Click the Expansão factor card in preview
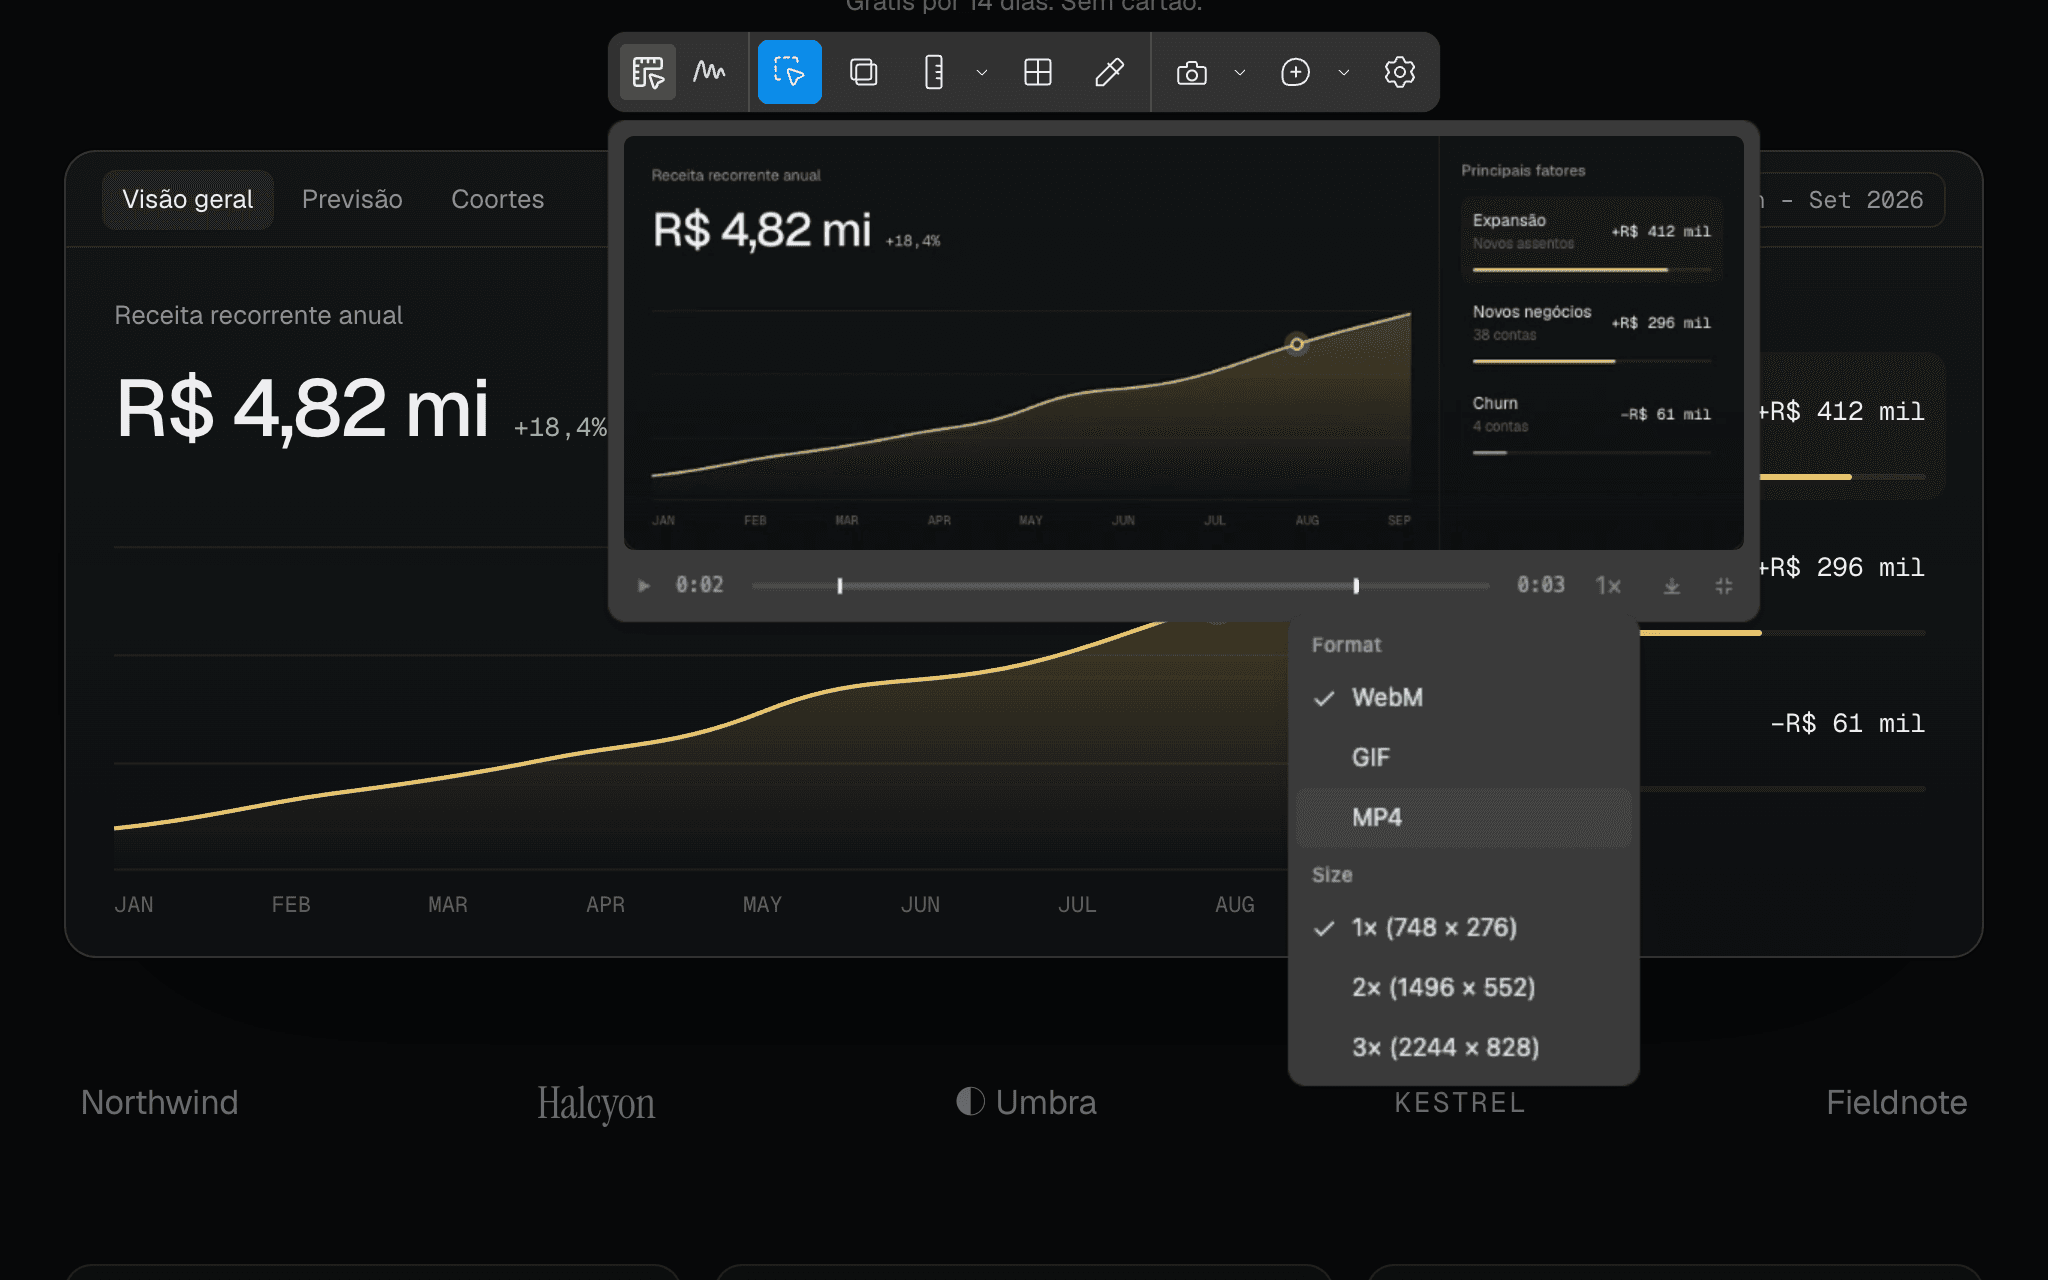Viewport: 2048px width, 1280px height. point(1592,240)
